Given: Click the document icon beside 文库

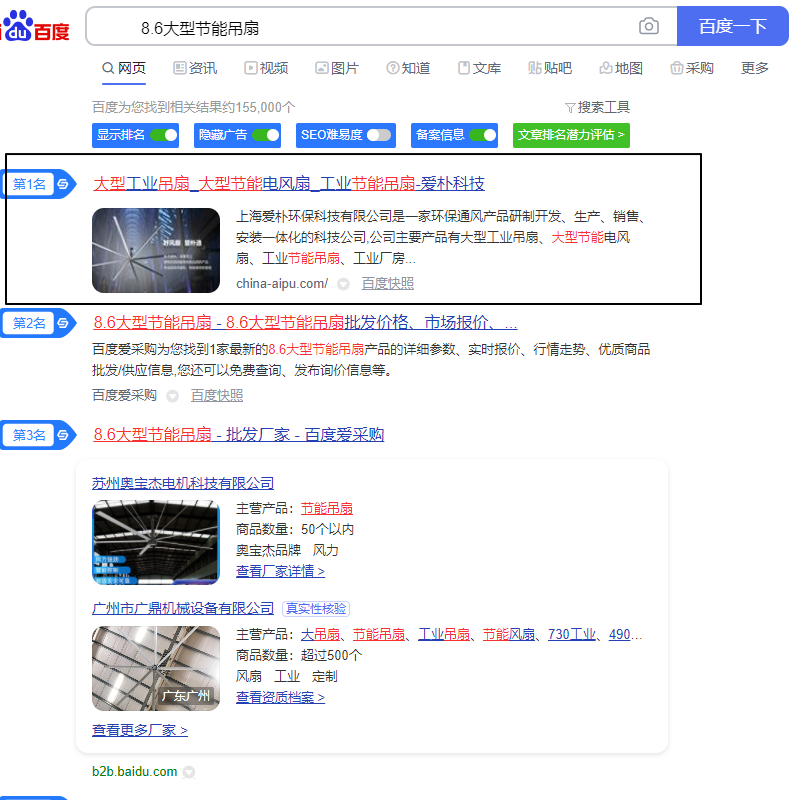Looking at the screenshot, I should (463, 68).
